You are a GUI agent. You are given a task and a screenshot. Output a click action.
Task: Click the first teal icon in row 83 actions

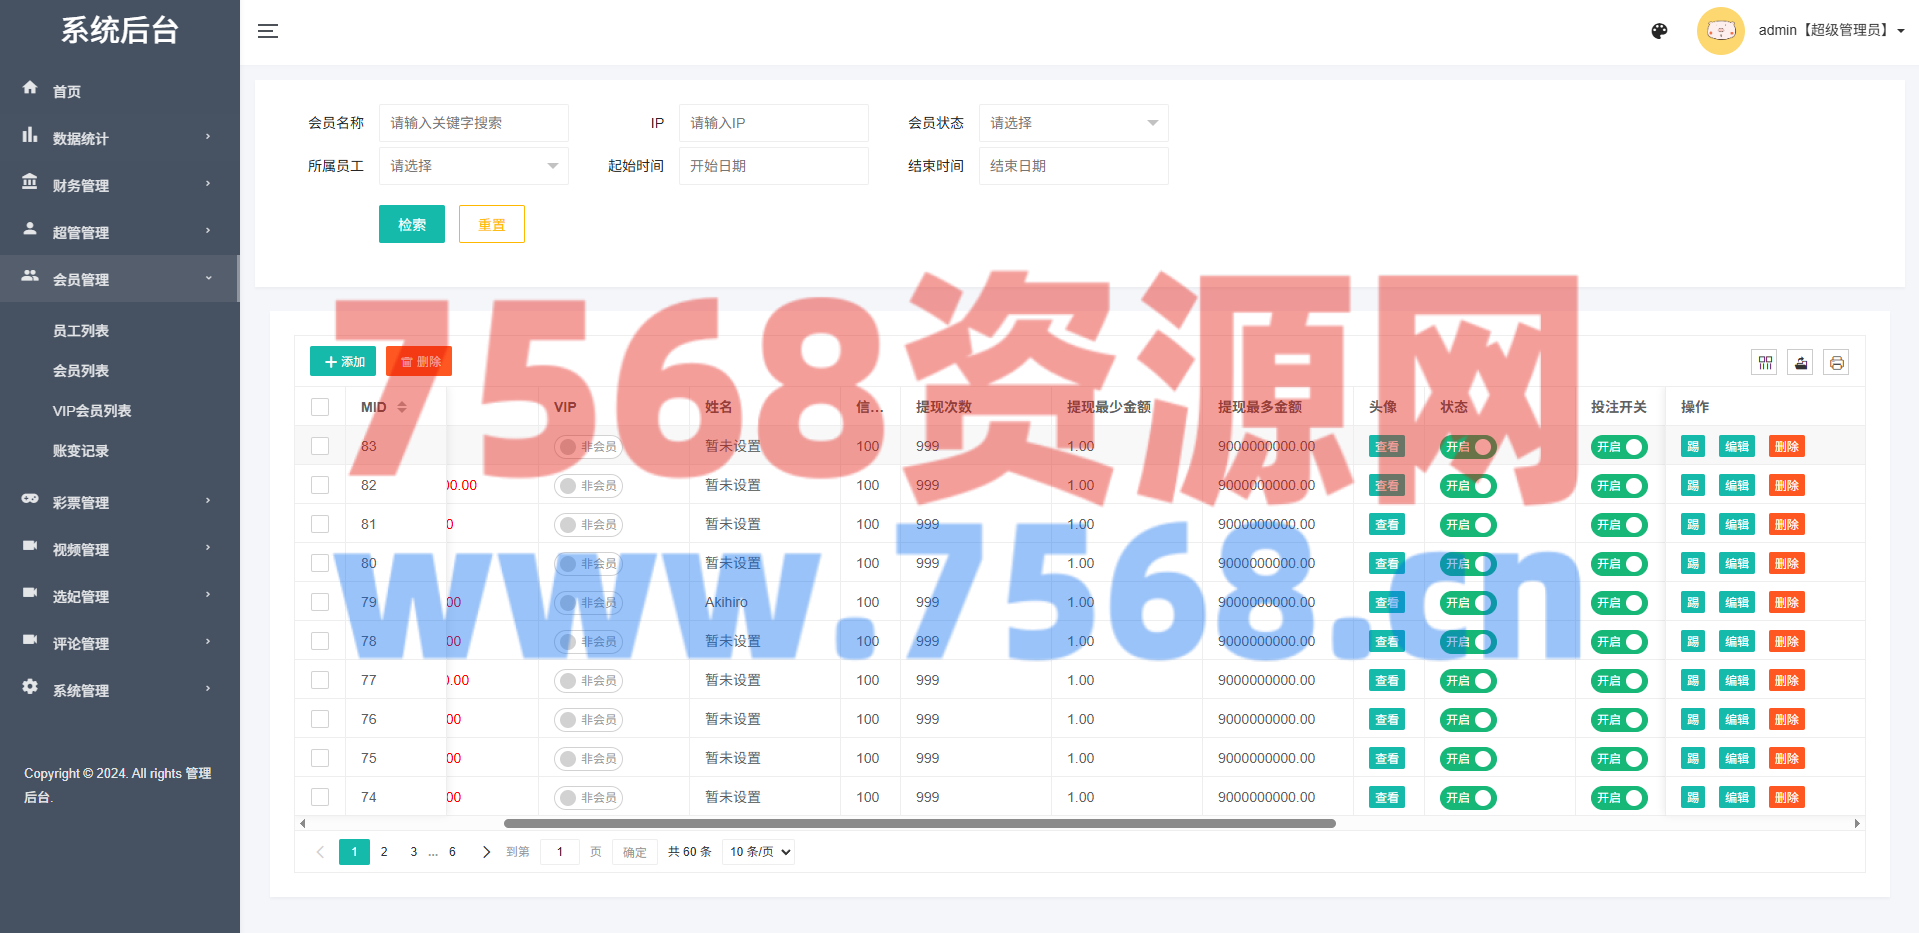coord(1692,447)
